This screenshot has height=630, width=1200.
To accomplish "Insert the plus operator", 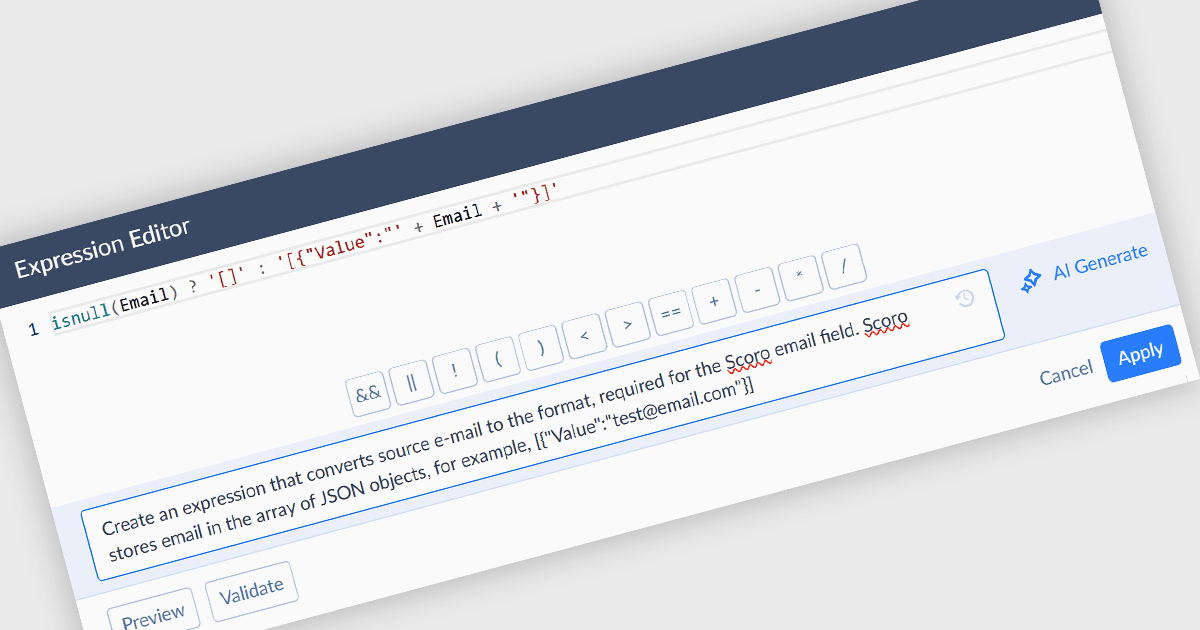I will pyautogui.click(x=714, y=300).
